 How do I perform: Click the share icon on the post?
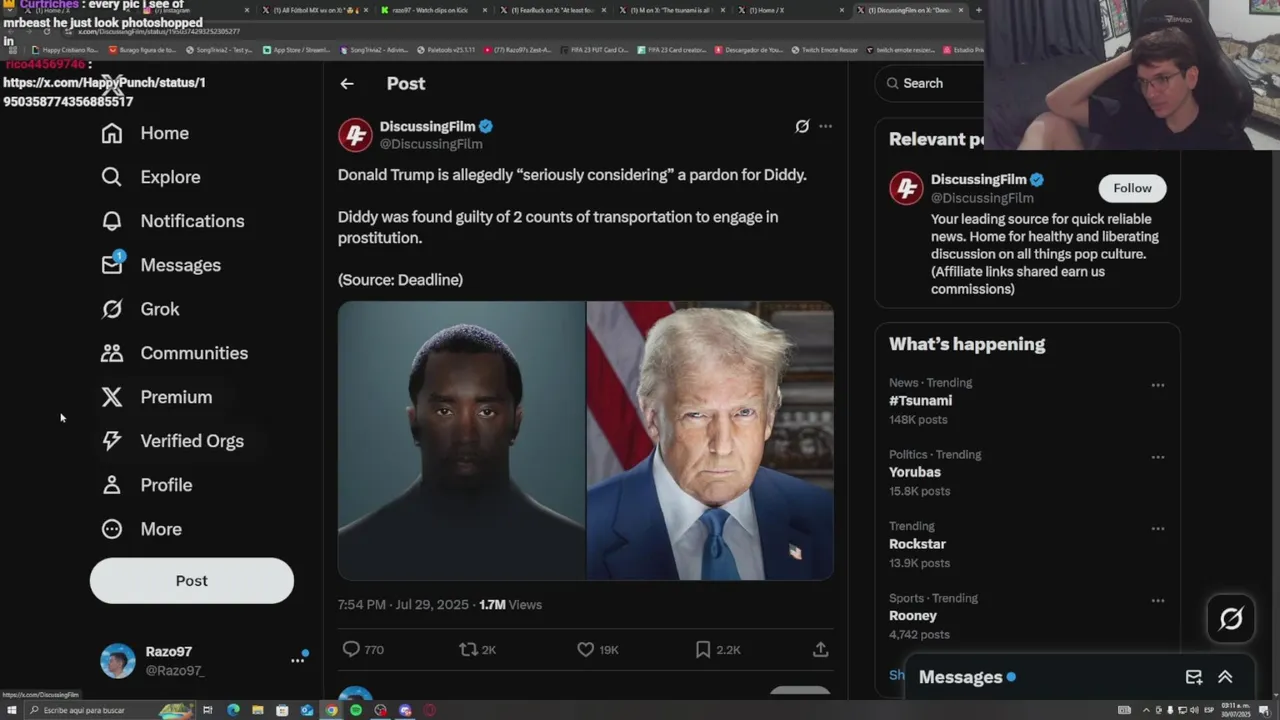point(820,649)
